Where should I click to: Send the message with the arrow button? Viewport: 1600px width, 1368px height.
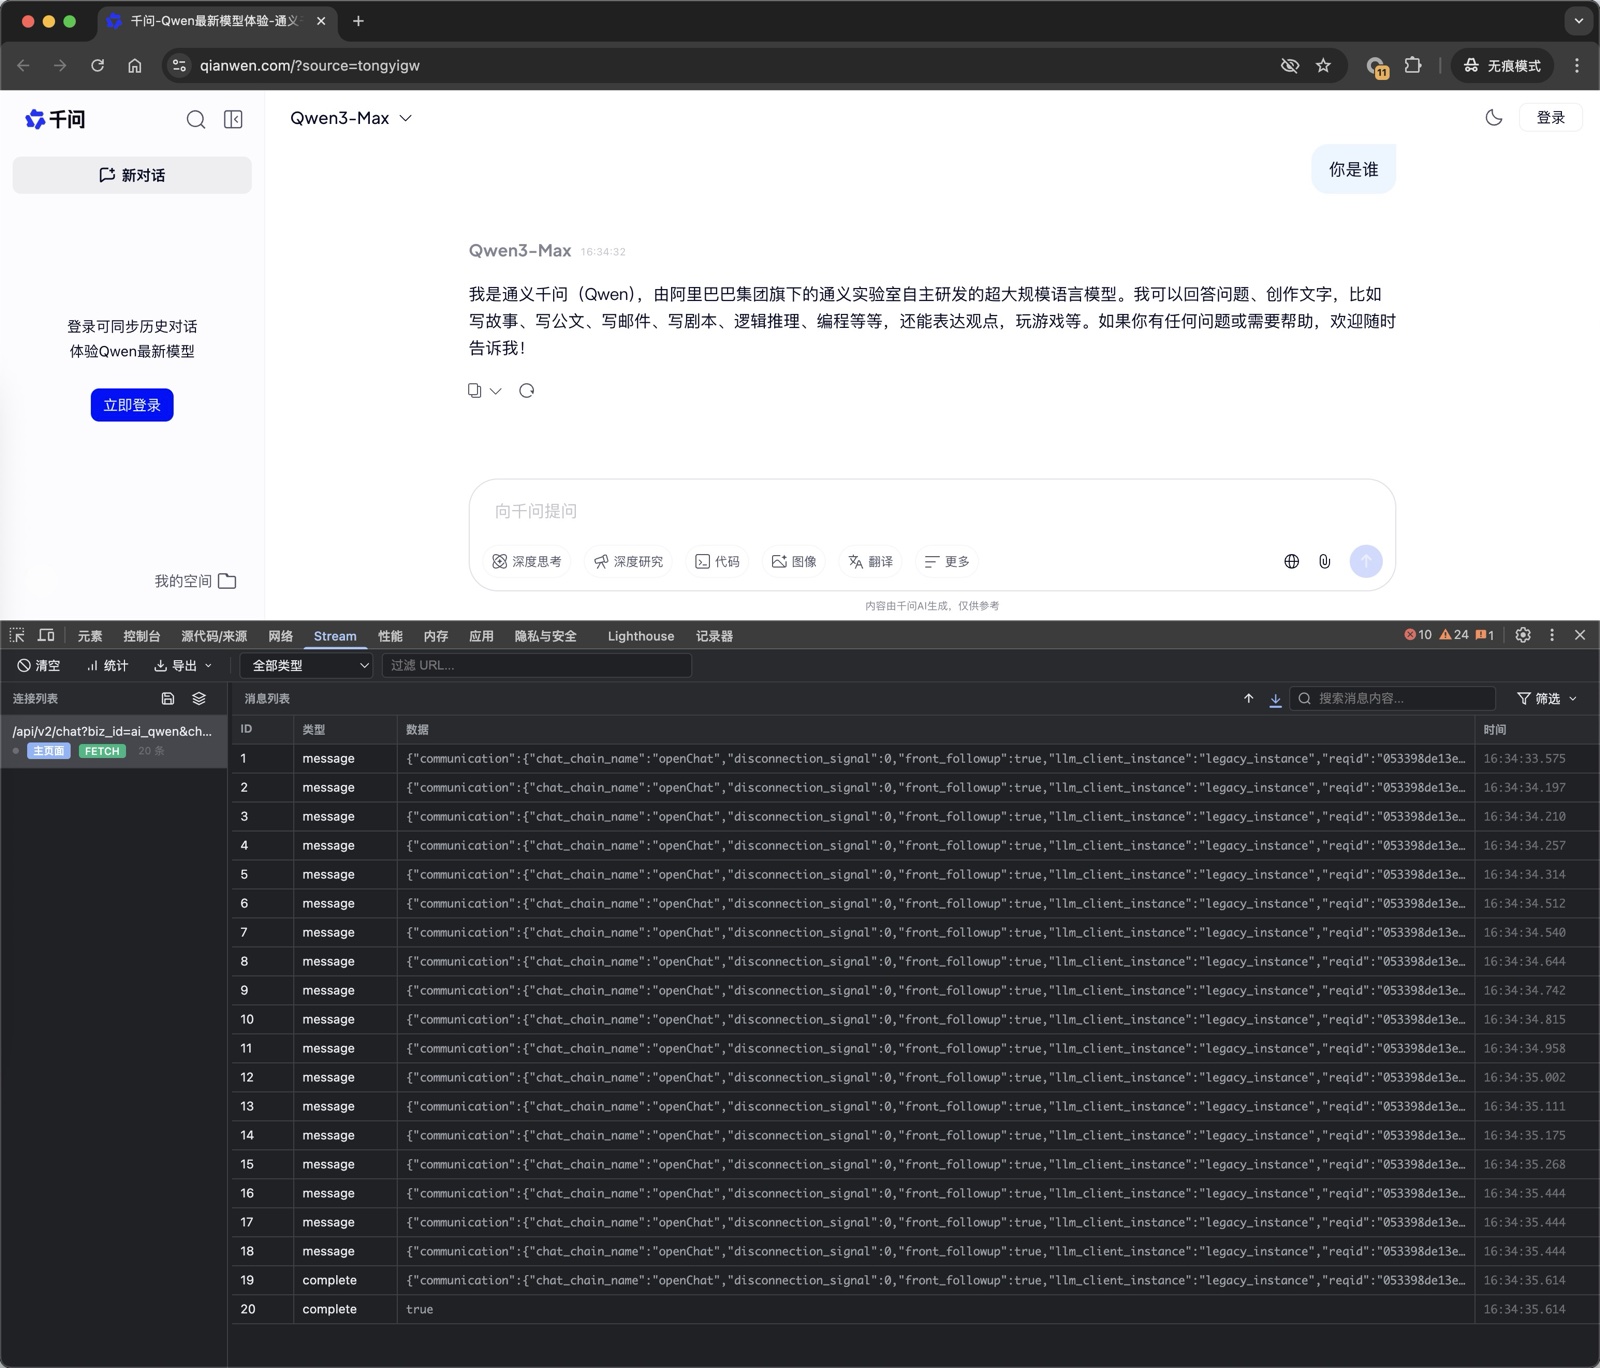point(1366,561)
